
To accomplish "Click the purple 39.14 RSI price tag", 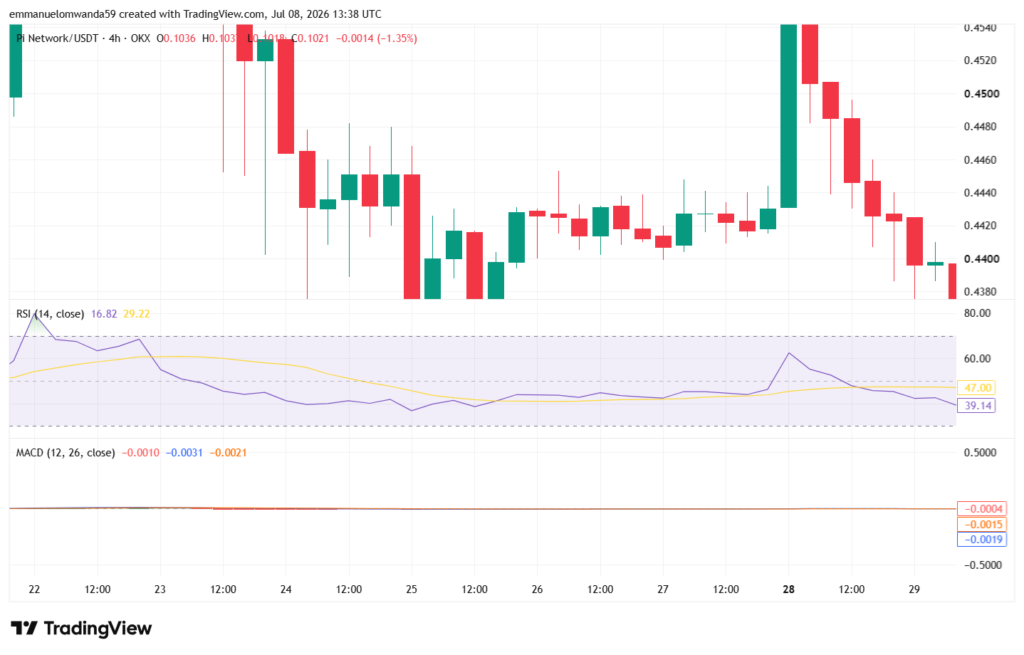I will tap(977, 406).
